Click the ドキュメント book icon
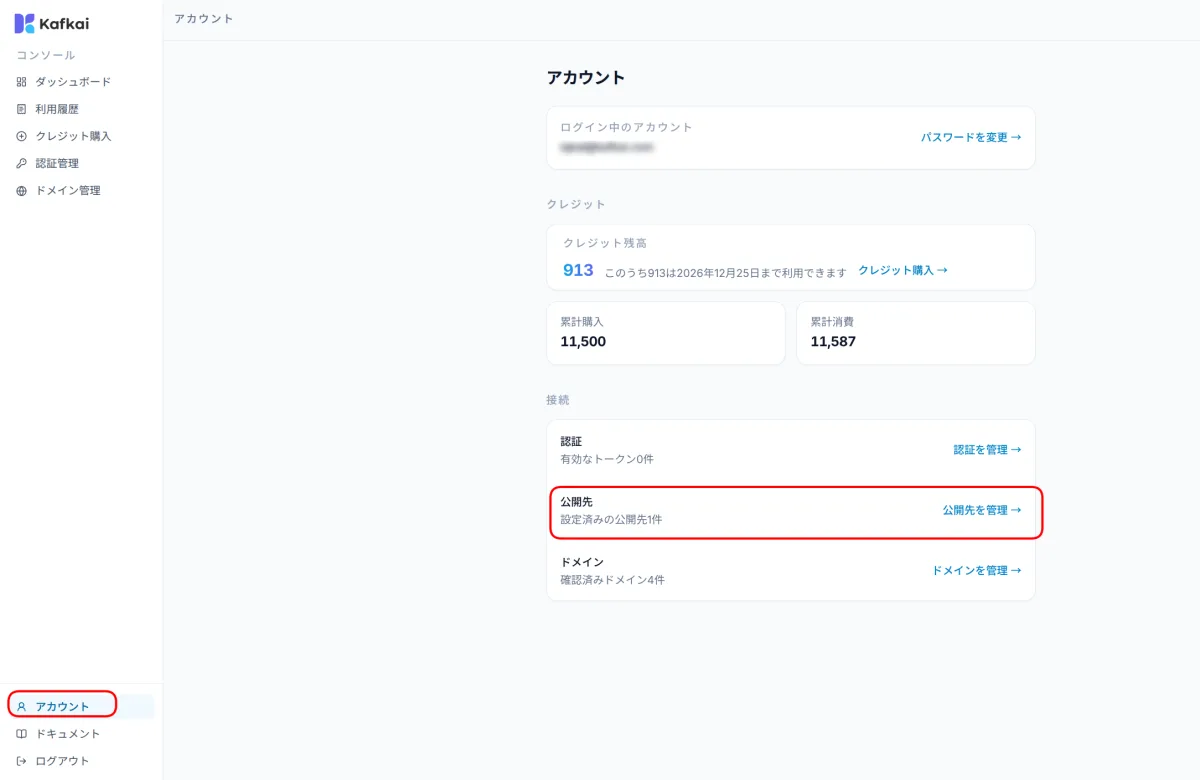Viewport: 1200px width, 780px height. [22, 733]
